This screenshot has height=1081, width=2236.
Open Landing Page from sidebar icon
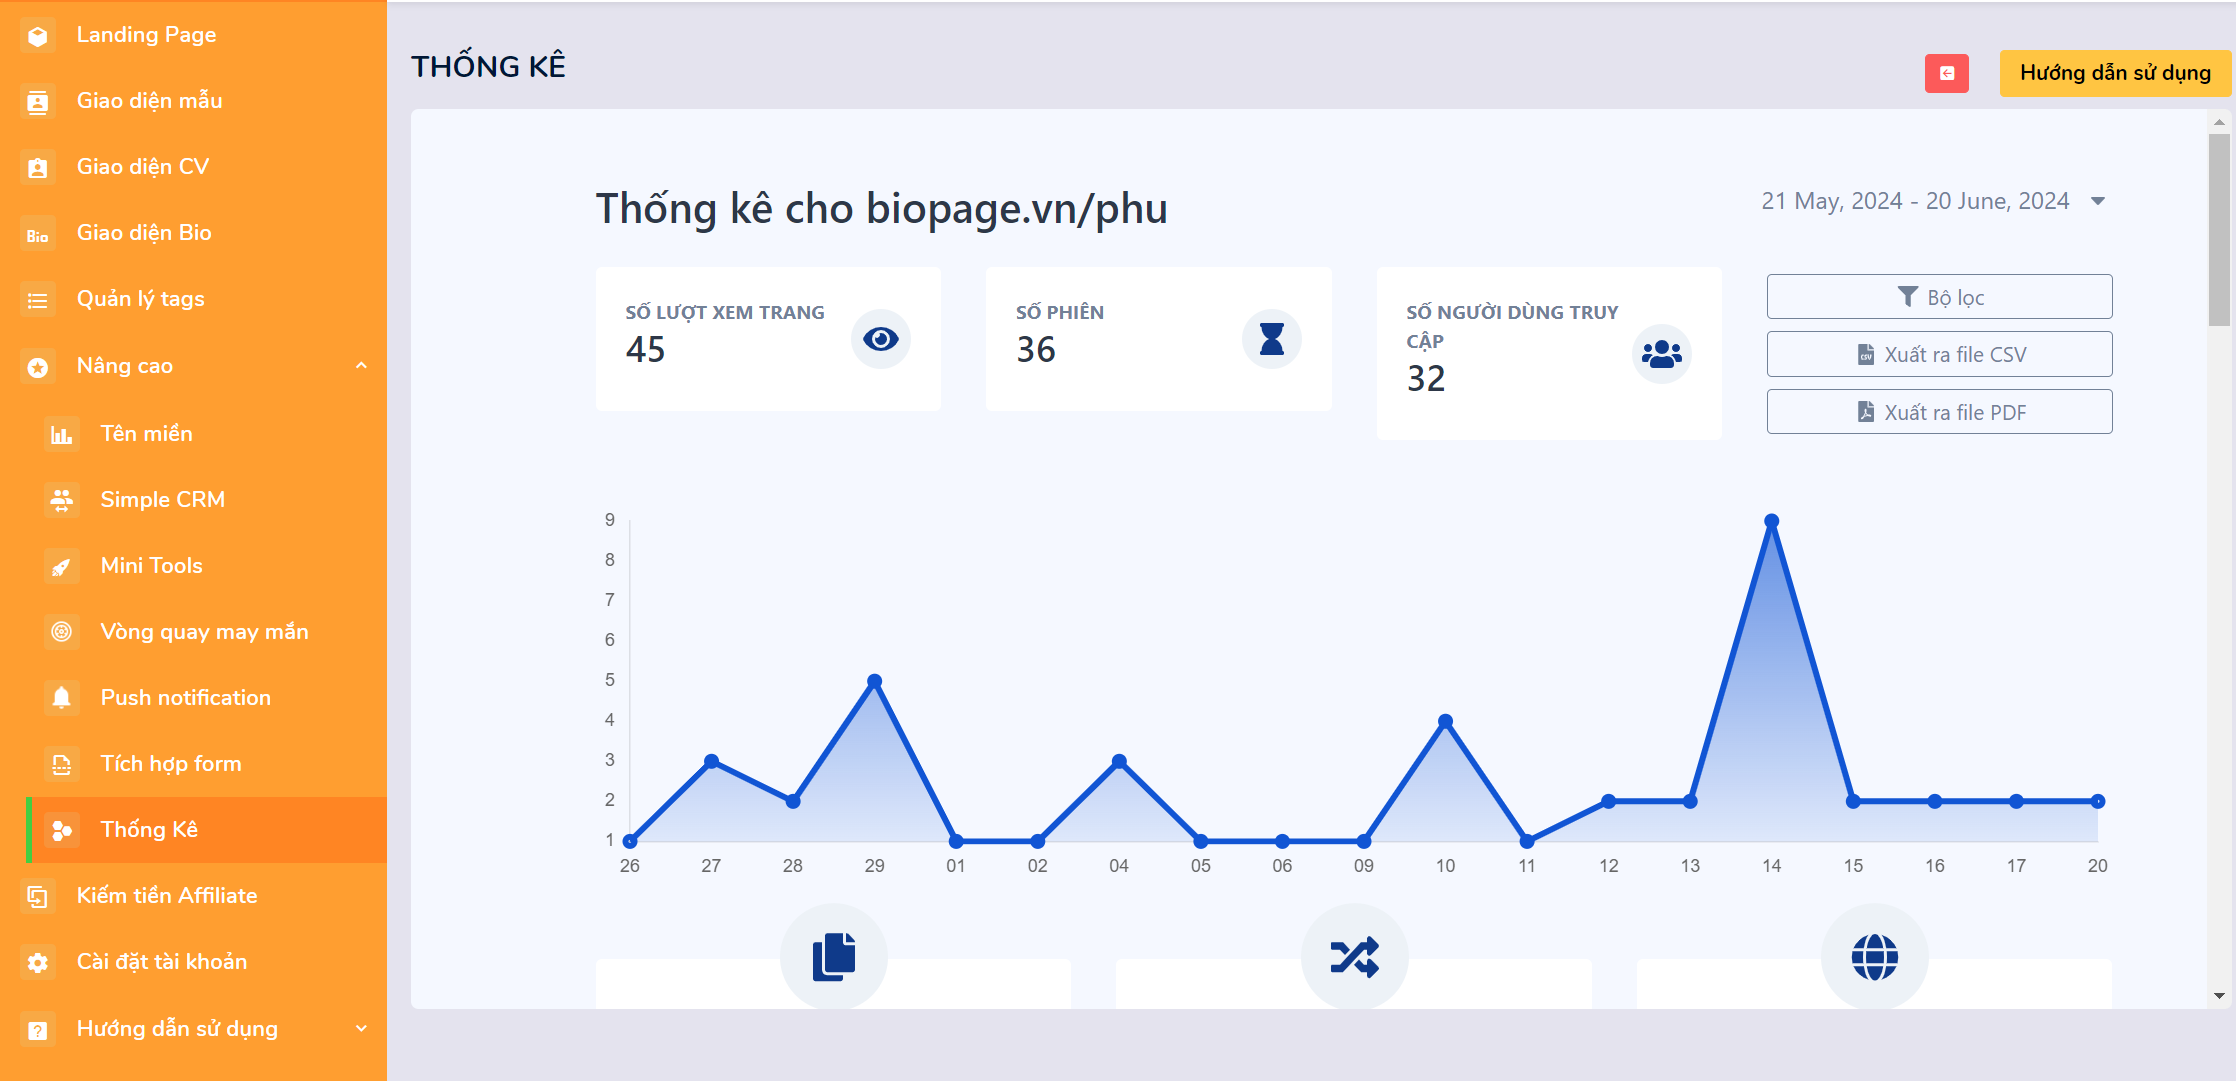pos(37,36)
